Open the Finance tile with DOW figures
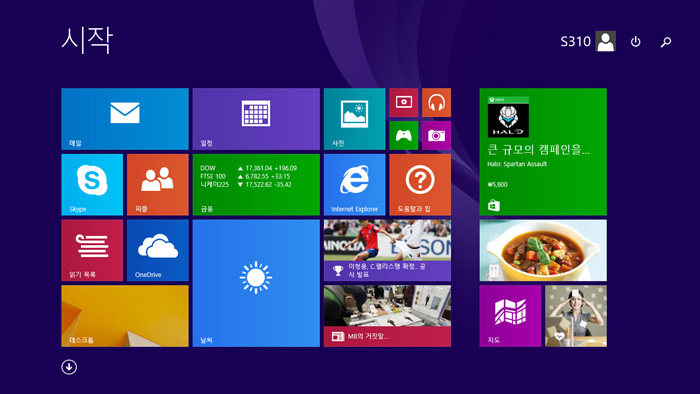 point(256,185)
